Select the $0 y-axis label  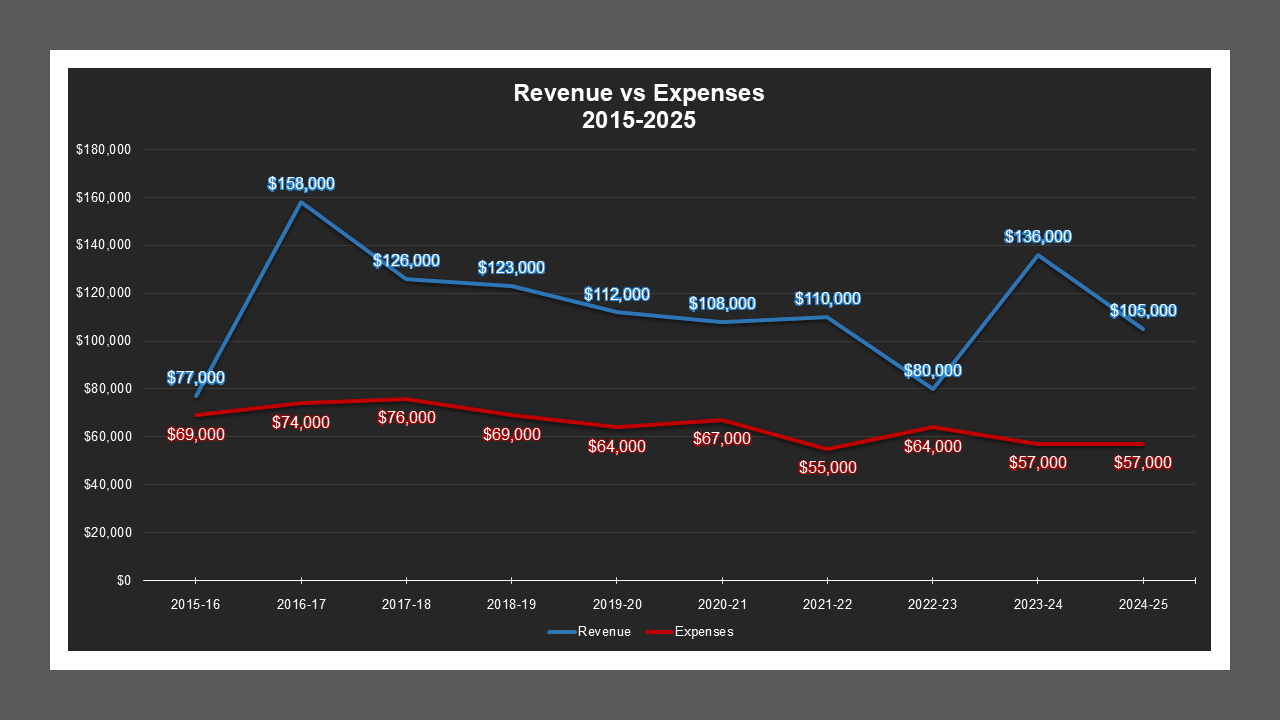124,579
